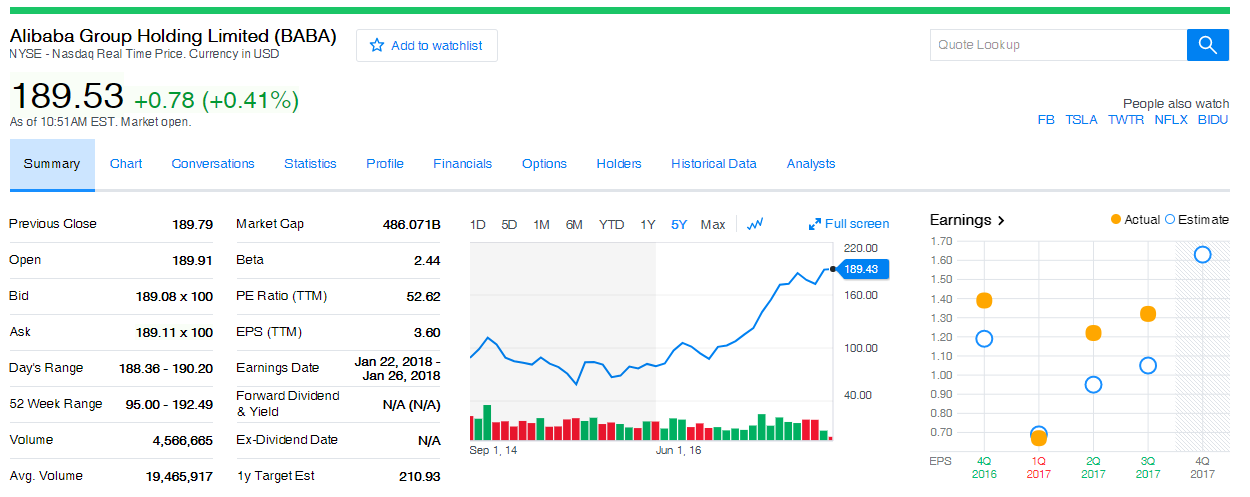Open the NFLX ticker link

pyautogui.click(x=1171, y=119)
